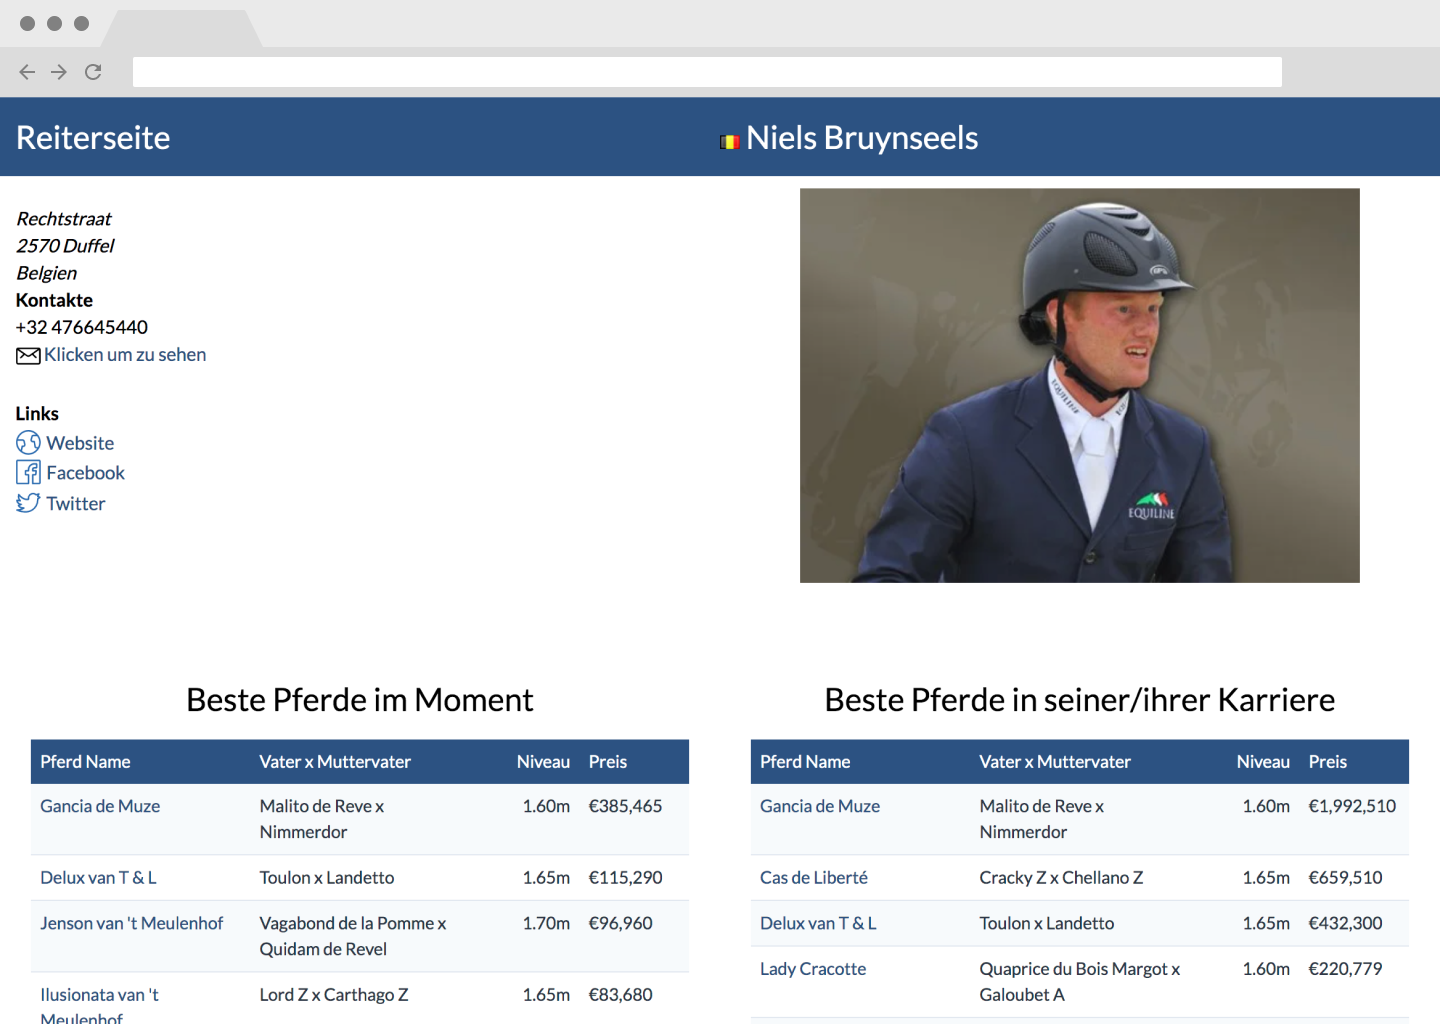Click Preis column header in career table
The image size is (1440, 1024).
pyautogui.click(x=1328, y=762)
